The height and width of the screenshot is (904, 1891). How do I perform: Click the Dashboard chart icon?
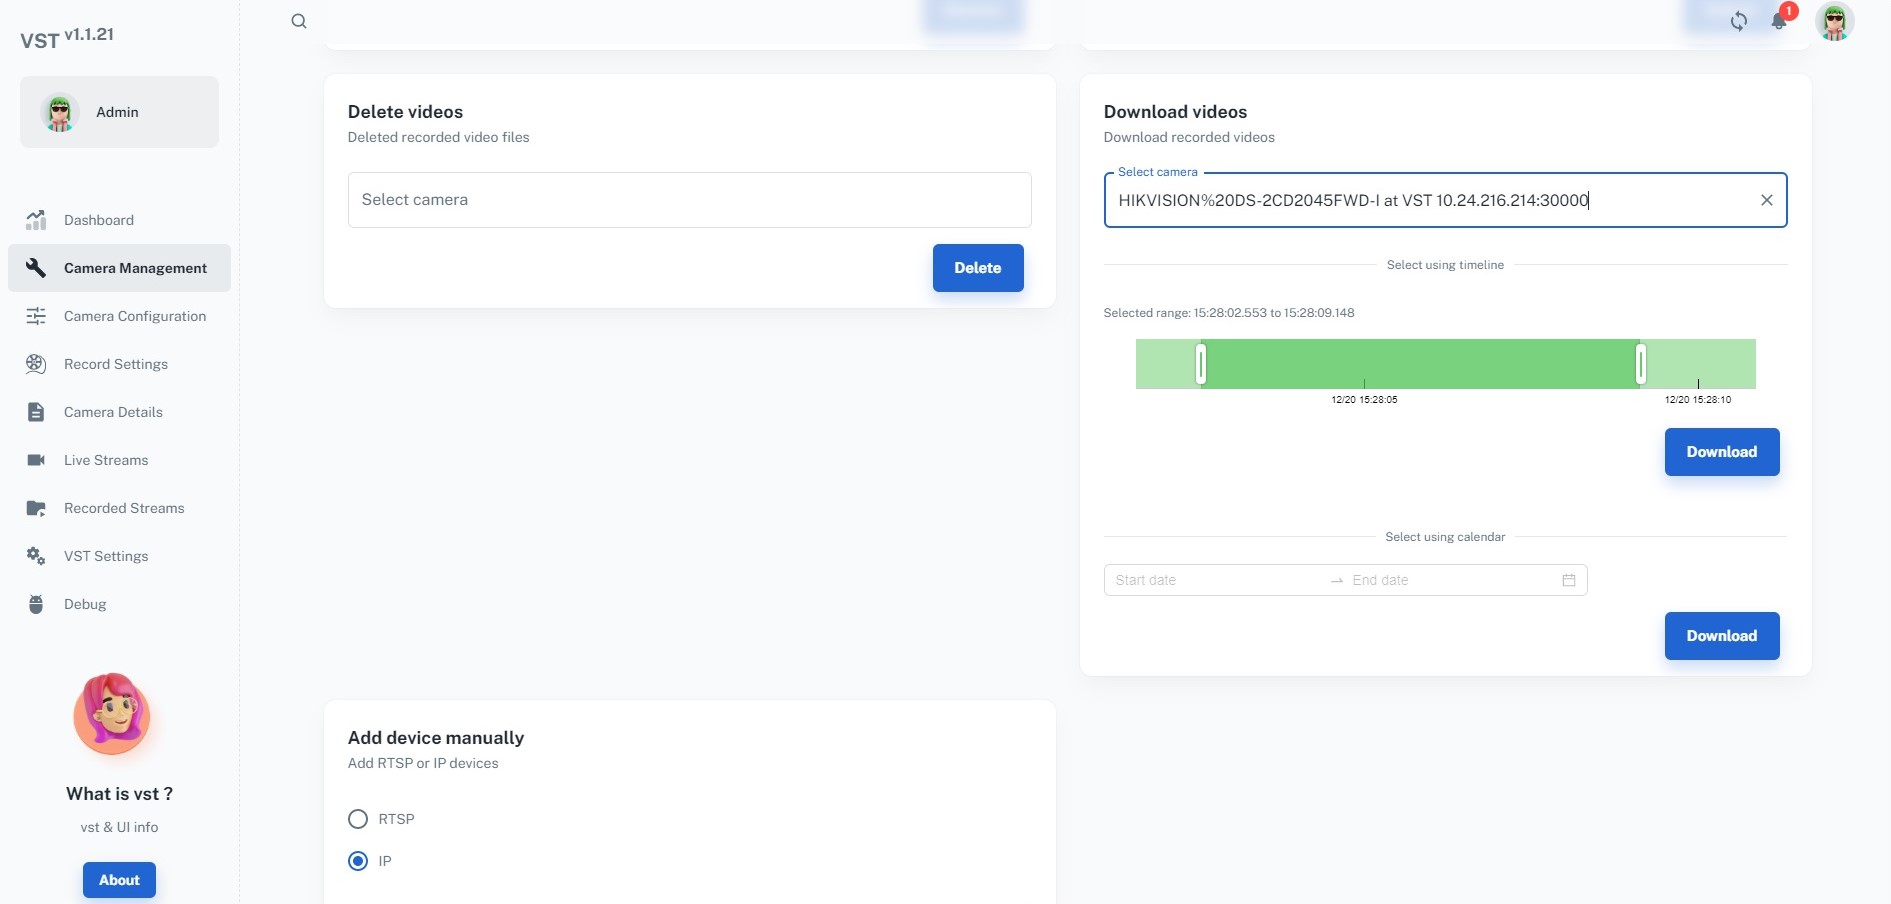click(36, 220)
